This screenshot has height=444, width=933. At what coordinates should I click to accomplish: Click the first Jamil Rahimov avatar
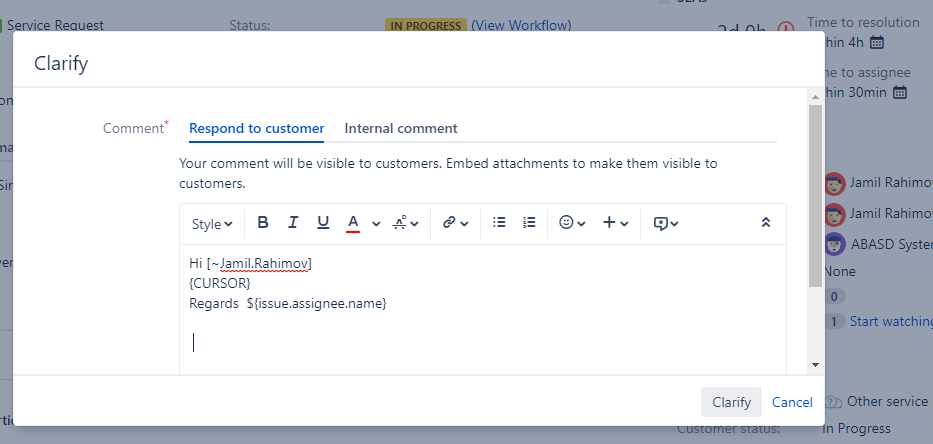click(834, 184)
